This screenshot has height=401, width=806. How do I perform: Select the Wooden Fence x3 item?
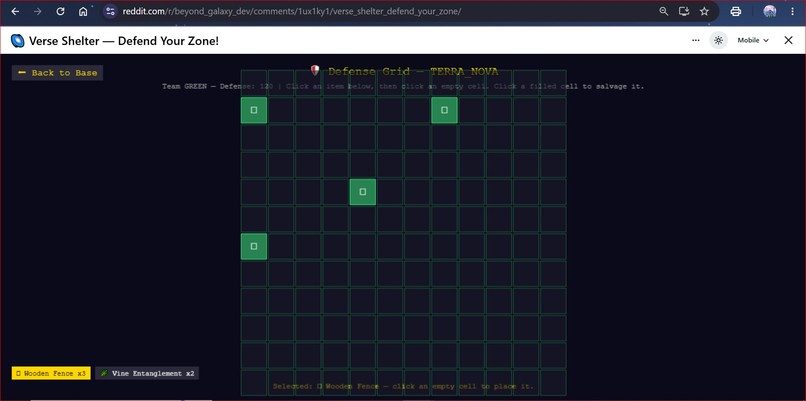51,373
